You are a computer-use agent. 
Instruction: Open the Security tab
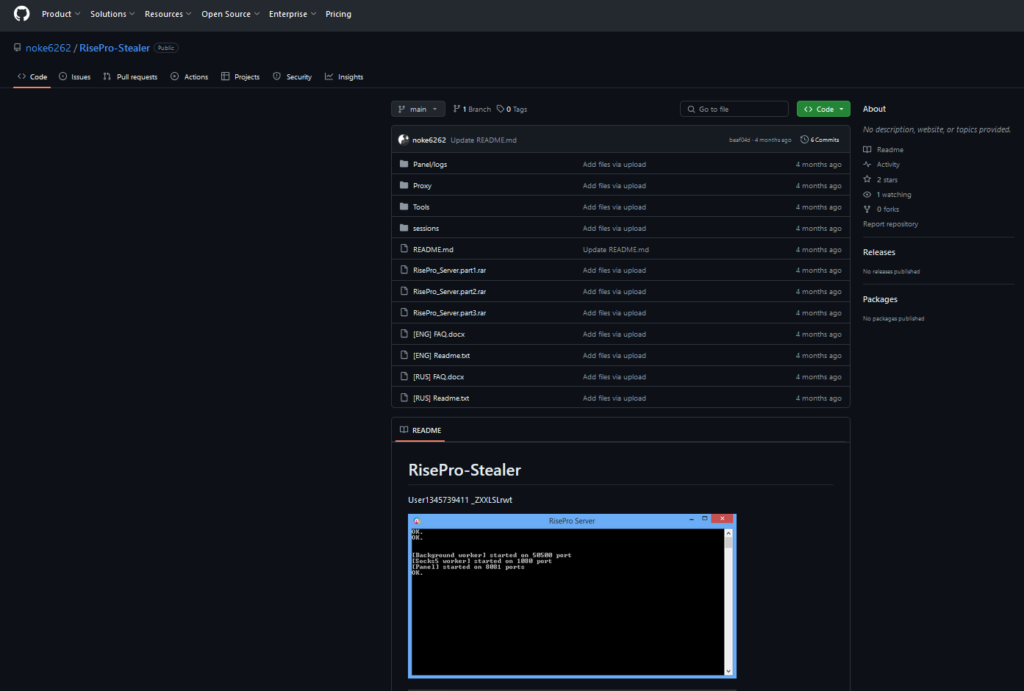[292, 76]
